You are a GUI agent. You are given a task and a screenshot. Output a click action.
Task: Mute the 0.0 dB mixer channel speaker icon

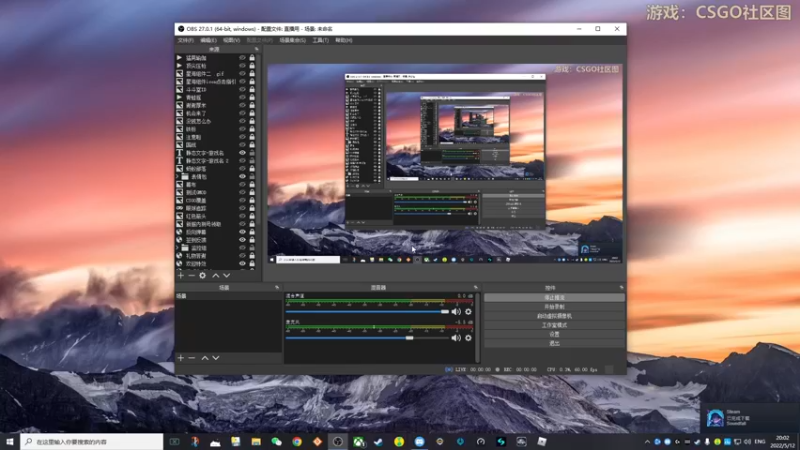coord(456,311)
